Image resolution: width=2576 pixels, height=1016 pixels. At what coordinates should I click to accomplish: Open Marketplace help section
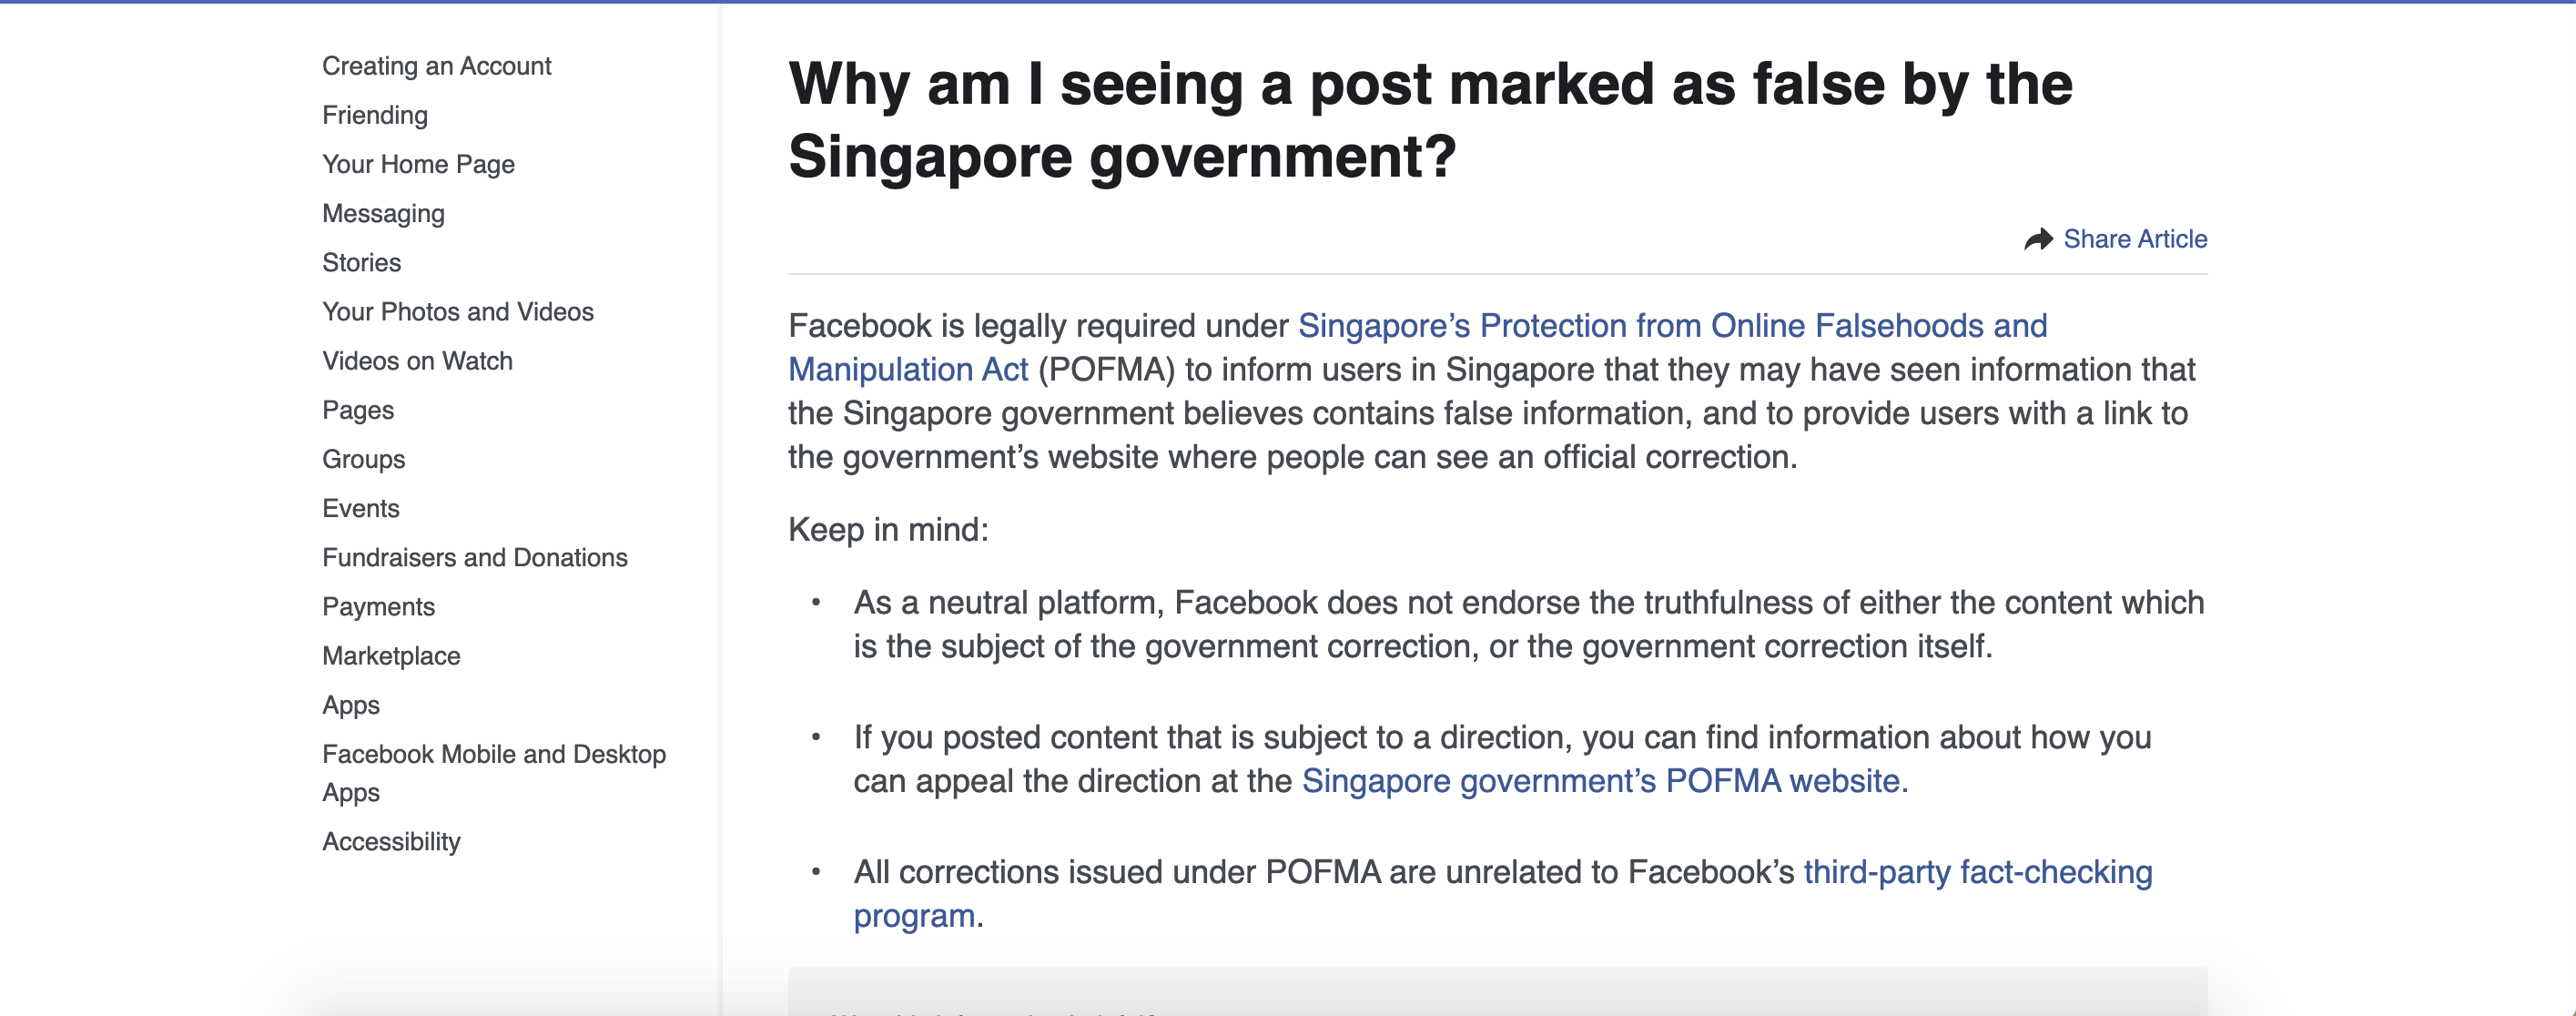(391, 656)
